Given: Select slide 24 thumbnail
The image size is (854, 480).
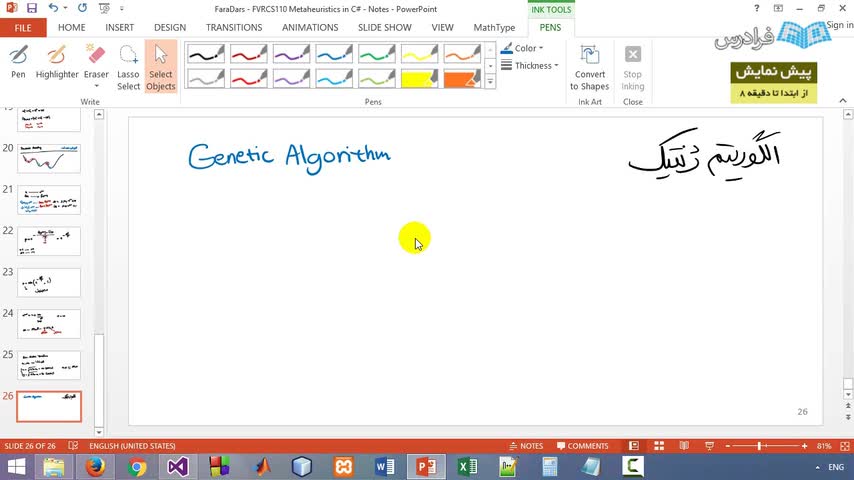Looking at the screenshot, I should [x=48, y=324].
